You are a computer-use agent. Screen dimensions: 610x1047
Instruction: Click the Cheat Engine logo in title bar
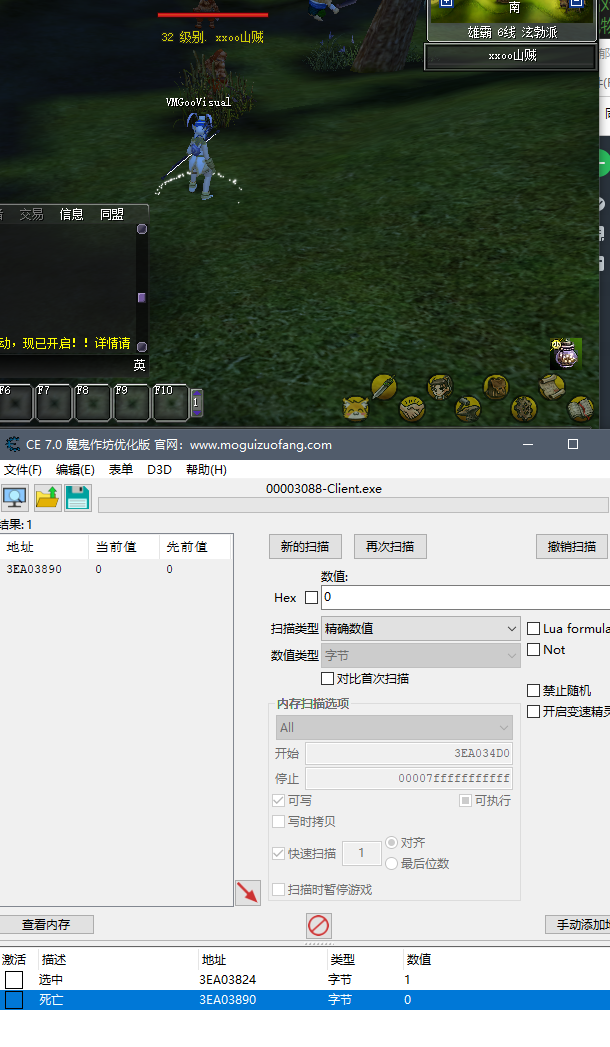coord(12,445)
